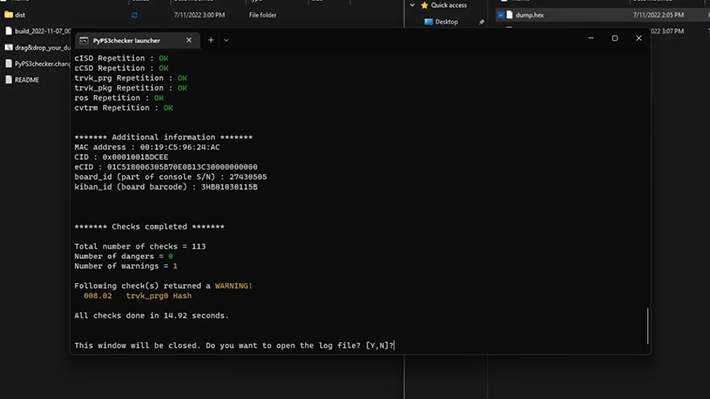
Task: Click the Quick access star icon
Action: pos(424,5)
